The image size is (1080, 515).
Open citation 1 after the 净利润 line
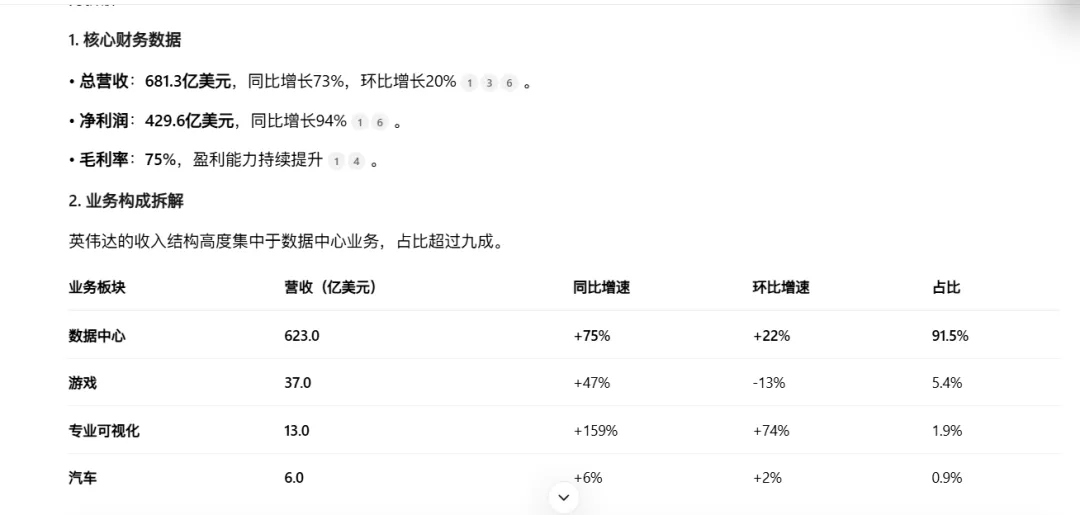[360, 123]
